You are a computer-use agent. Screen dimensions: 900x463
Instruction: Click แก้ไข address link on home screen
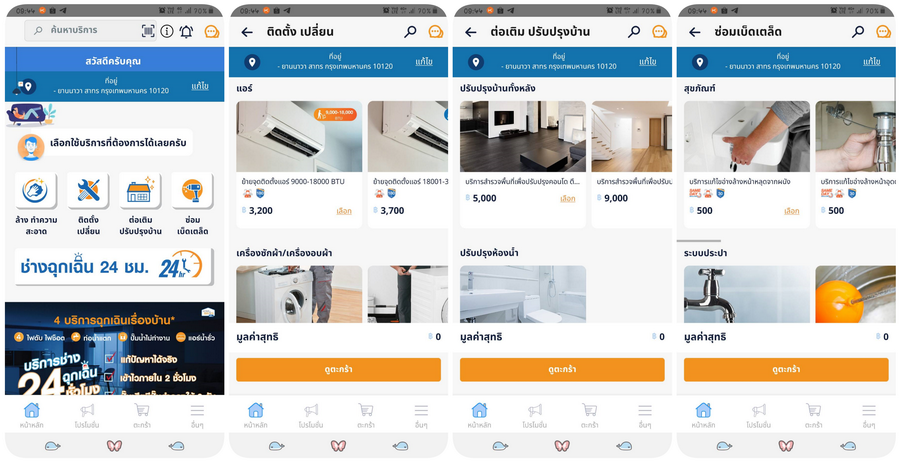coord(200,86)
